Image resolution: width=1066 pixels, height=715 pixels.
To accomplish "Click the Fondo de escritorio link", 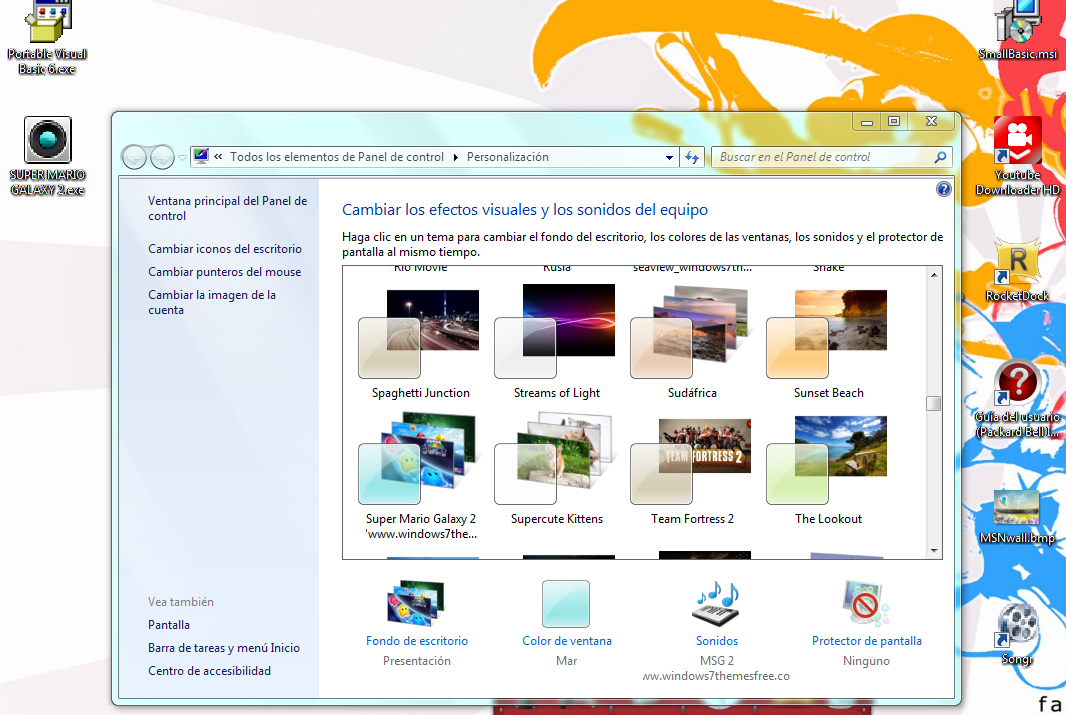I will point(417,641).
